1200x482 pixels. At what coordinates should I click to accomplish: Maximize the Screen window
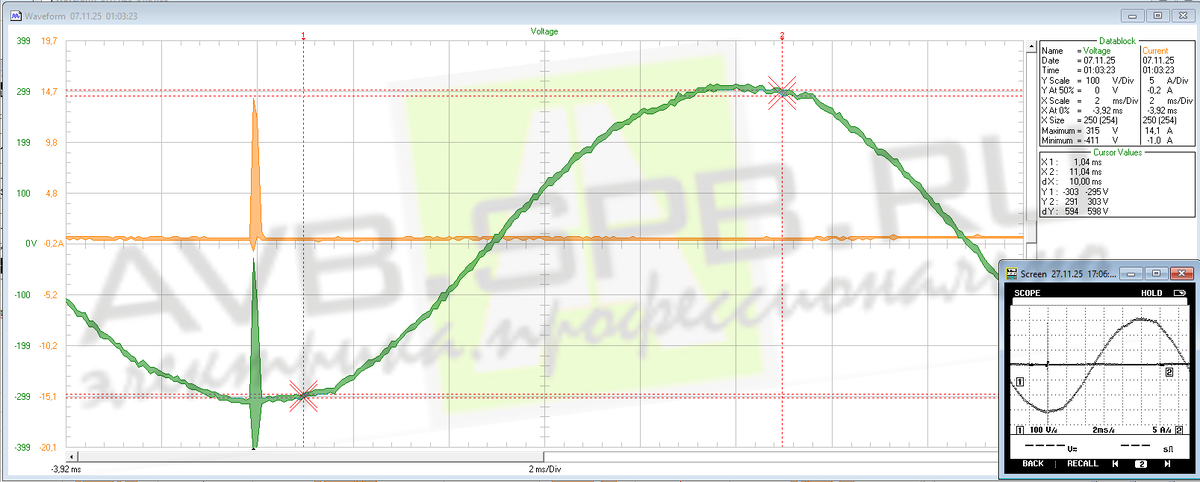point(1158,274)
